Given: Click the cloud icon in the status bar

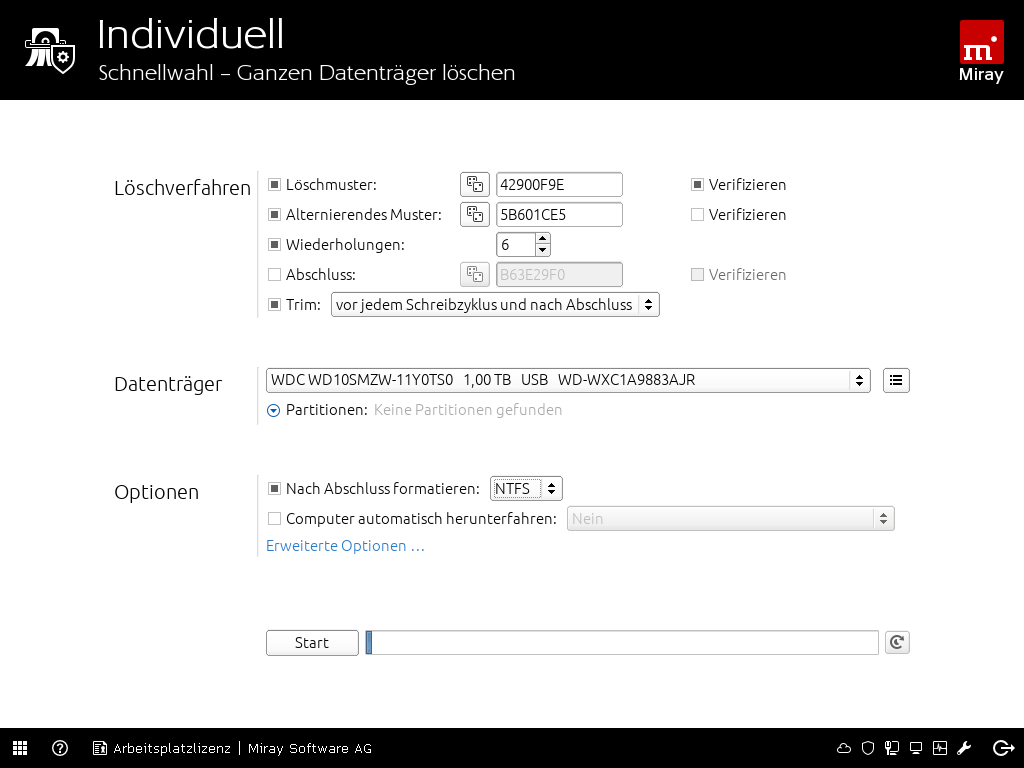Looking at the screenshot, I should coord(844,748).
